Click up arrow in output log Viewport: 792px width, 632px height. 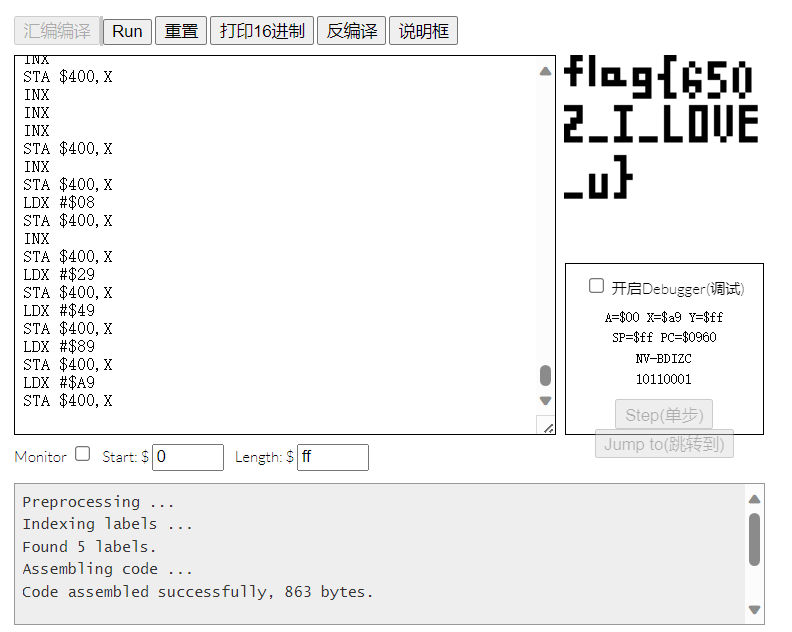(x=754, y=499)
